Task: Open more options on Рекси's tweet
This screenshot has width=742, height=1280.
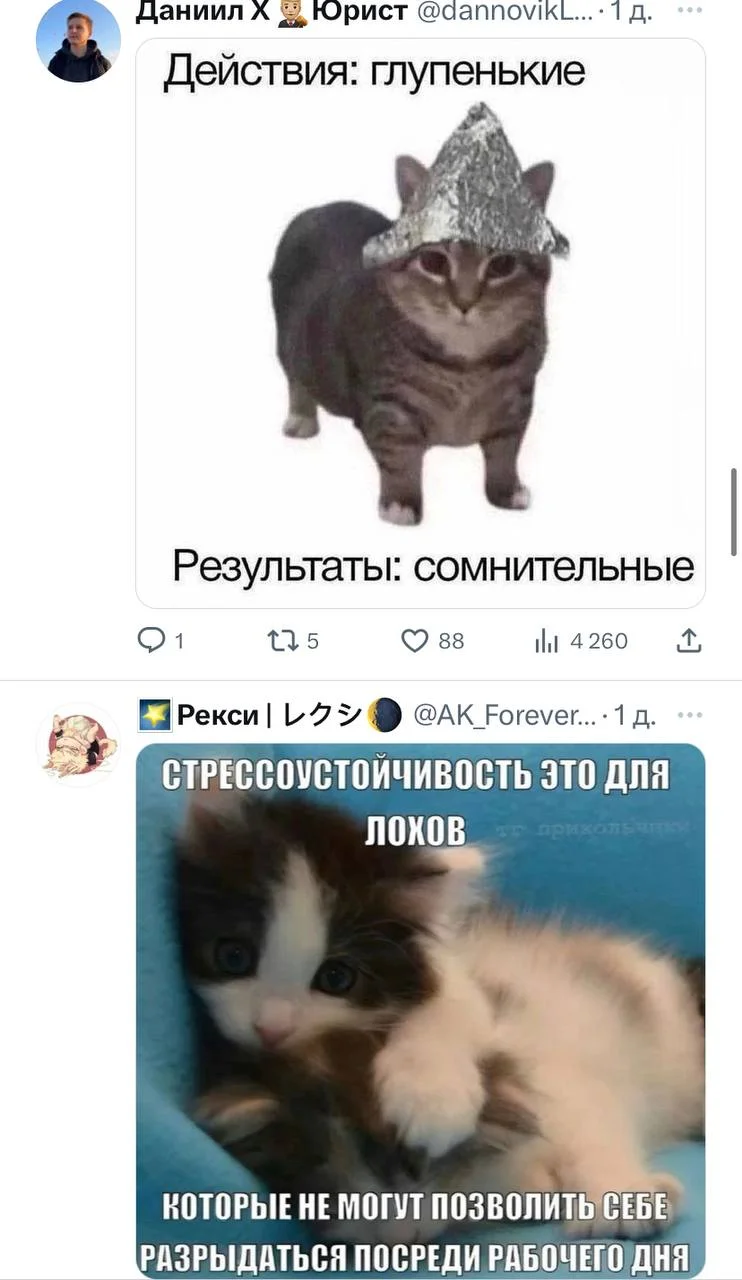Action: (689, 715)
